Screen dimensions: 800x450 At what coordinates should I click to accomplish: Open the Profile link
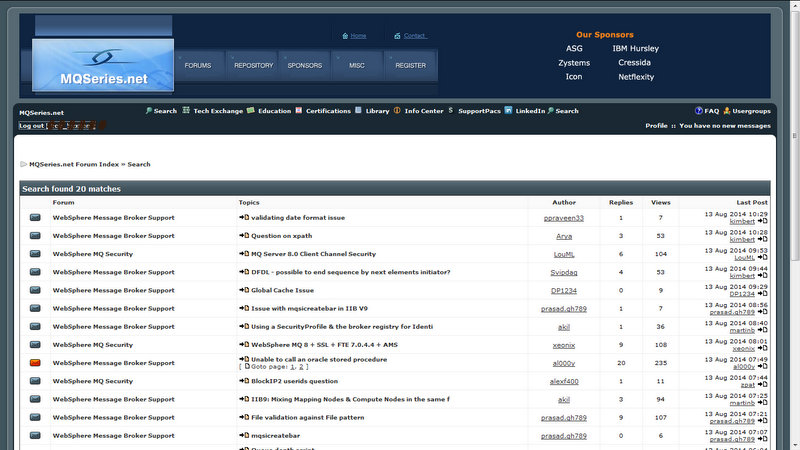(656, 126)
